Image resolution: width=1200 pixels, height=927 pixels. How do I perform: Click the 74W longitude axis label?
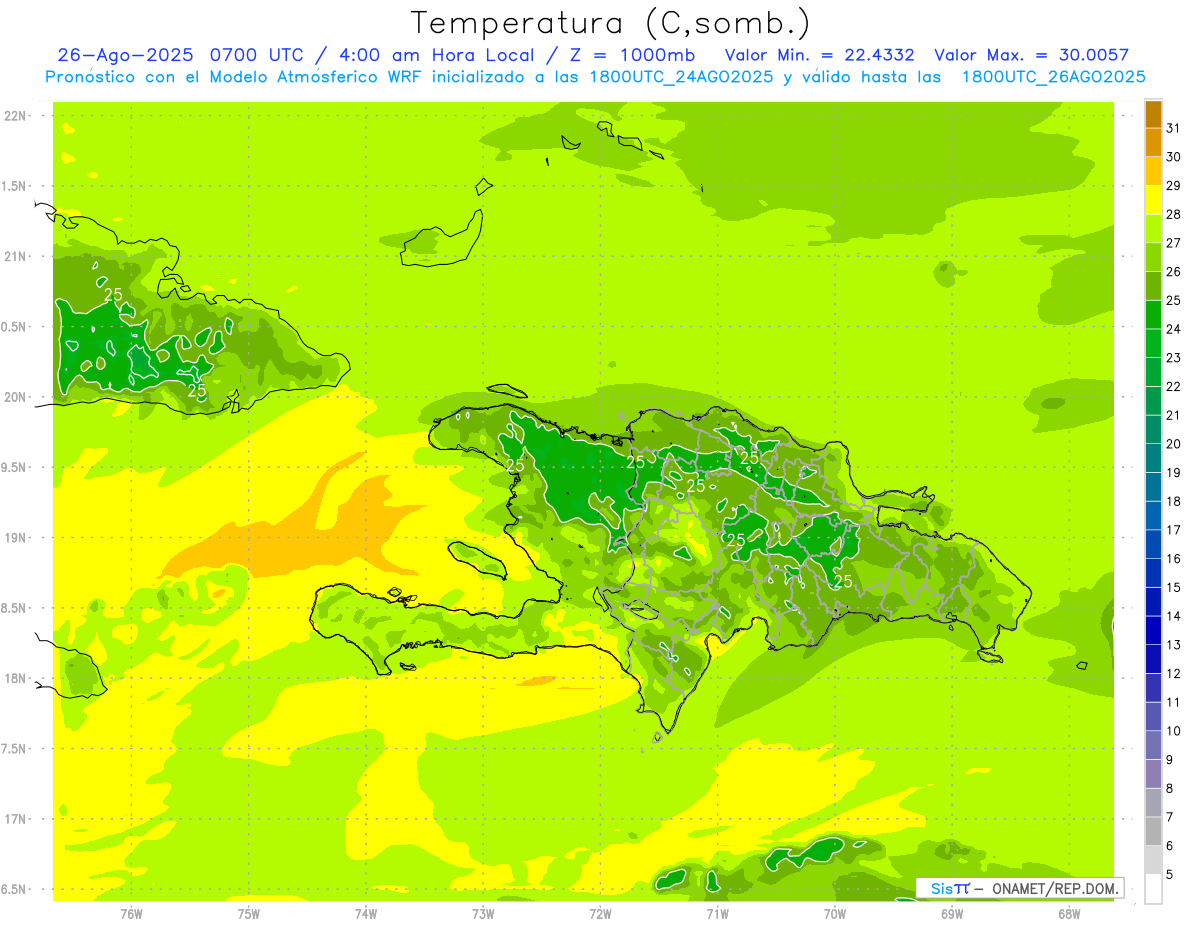tap(366, 914)
